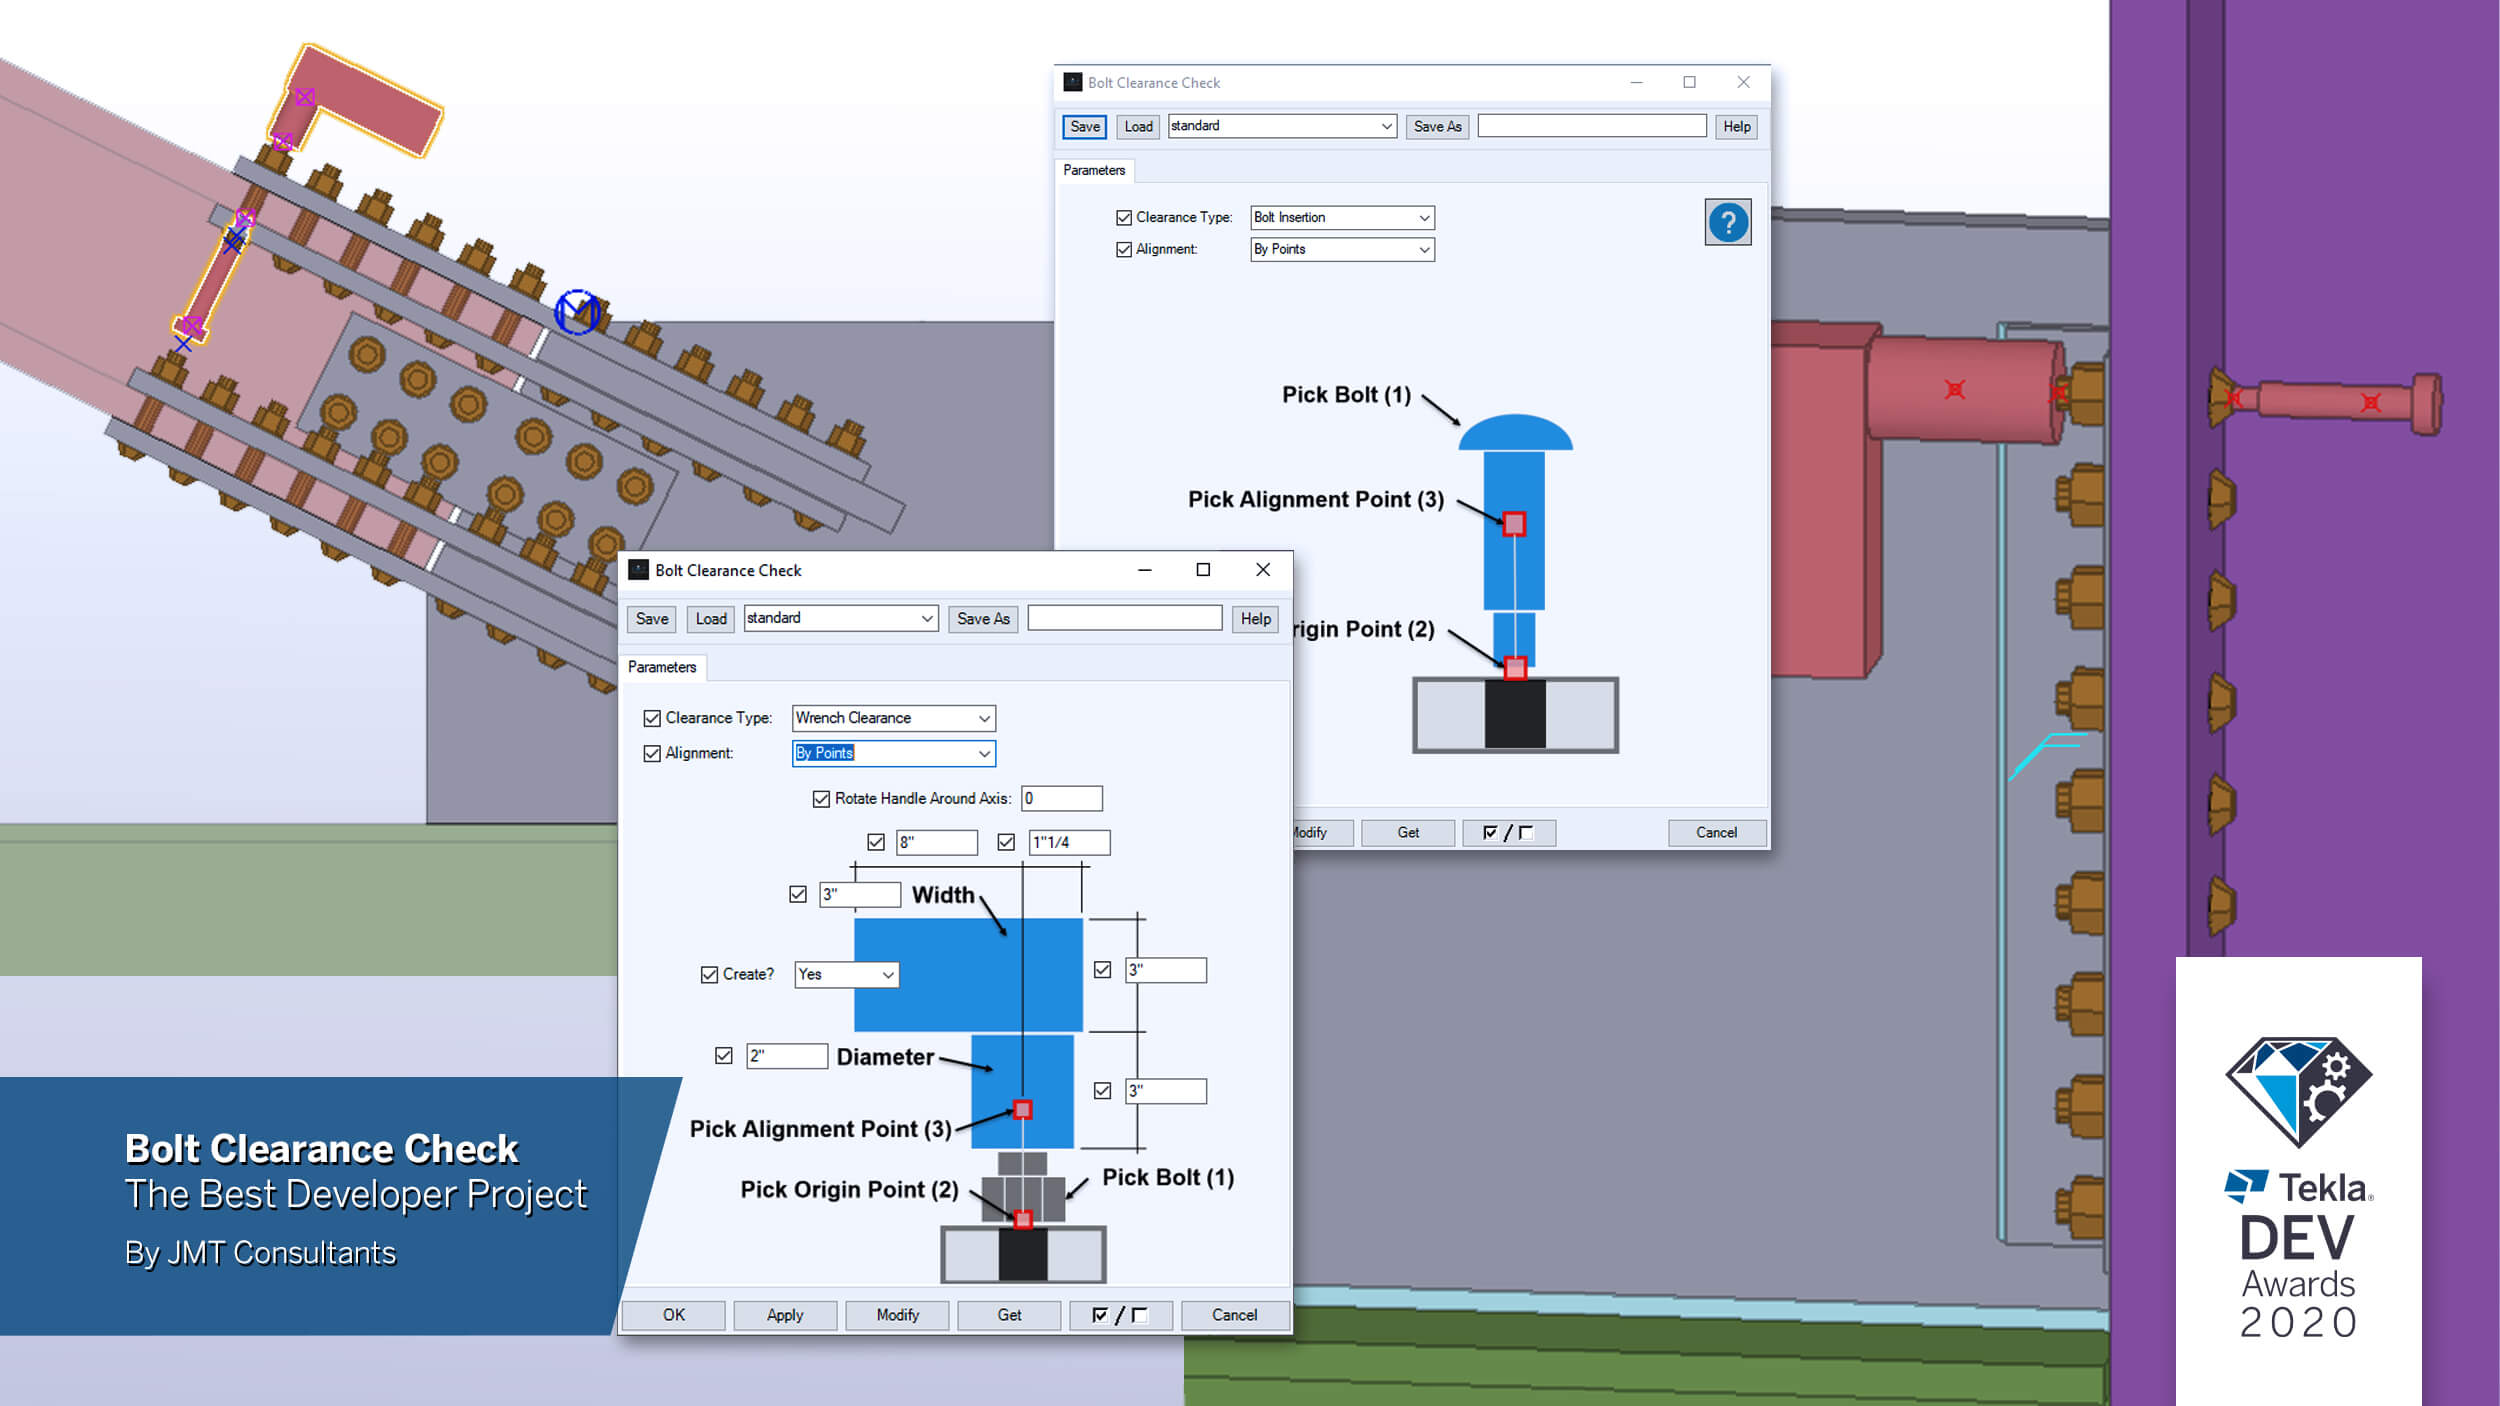The image size is (2500, 1406).
Task: Expand the By Points alignment dropdown
Action: click(x=983, y=753)
